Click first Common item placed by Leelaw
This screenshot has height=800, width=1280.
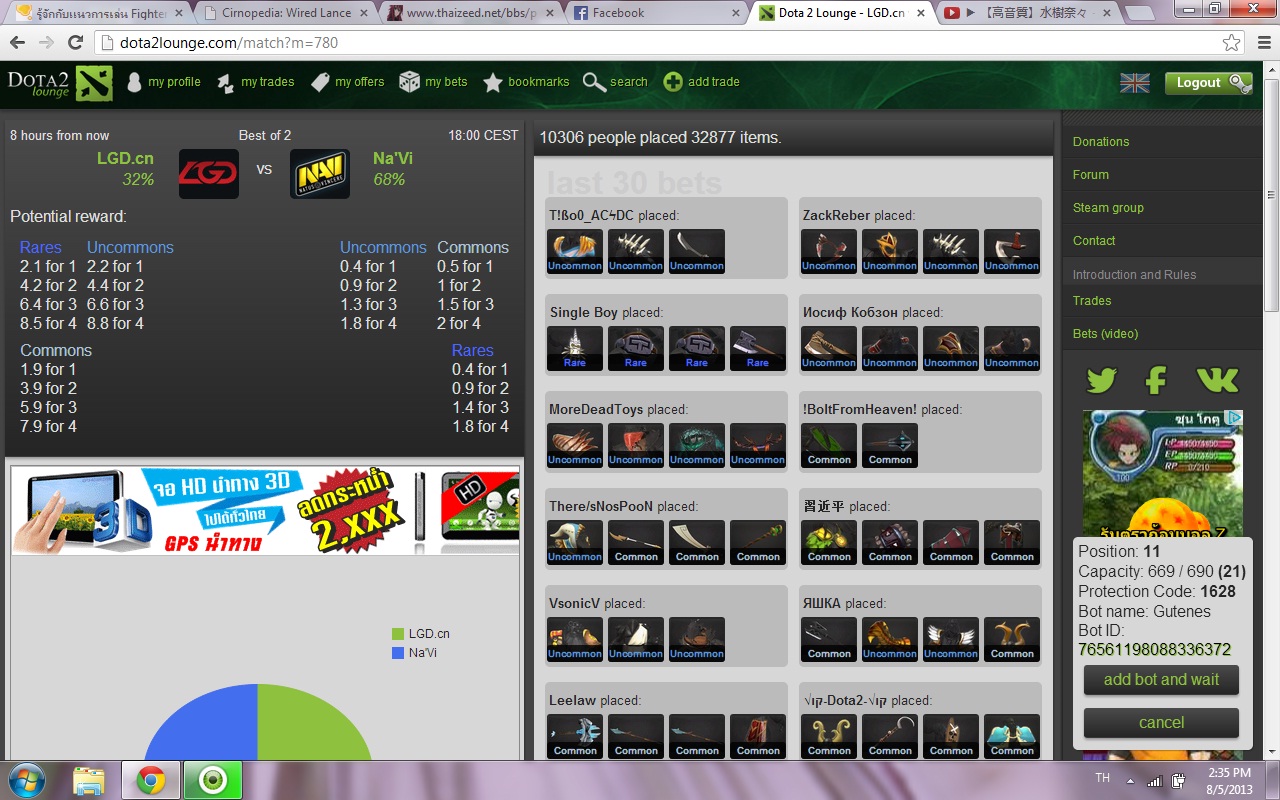tap(575, 736)
